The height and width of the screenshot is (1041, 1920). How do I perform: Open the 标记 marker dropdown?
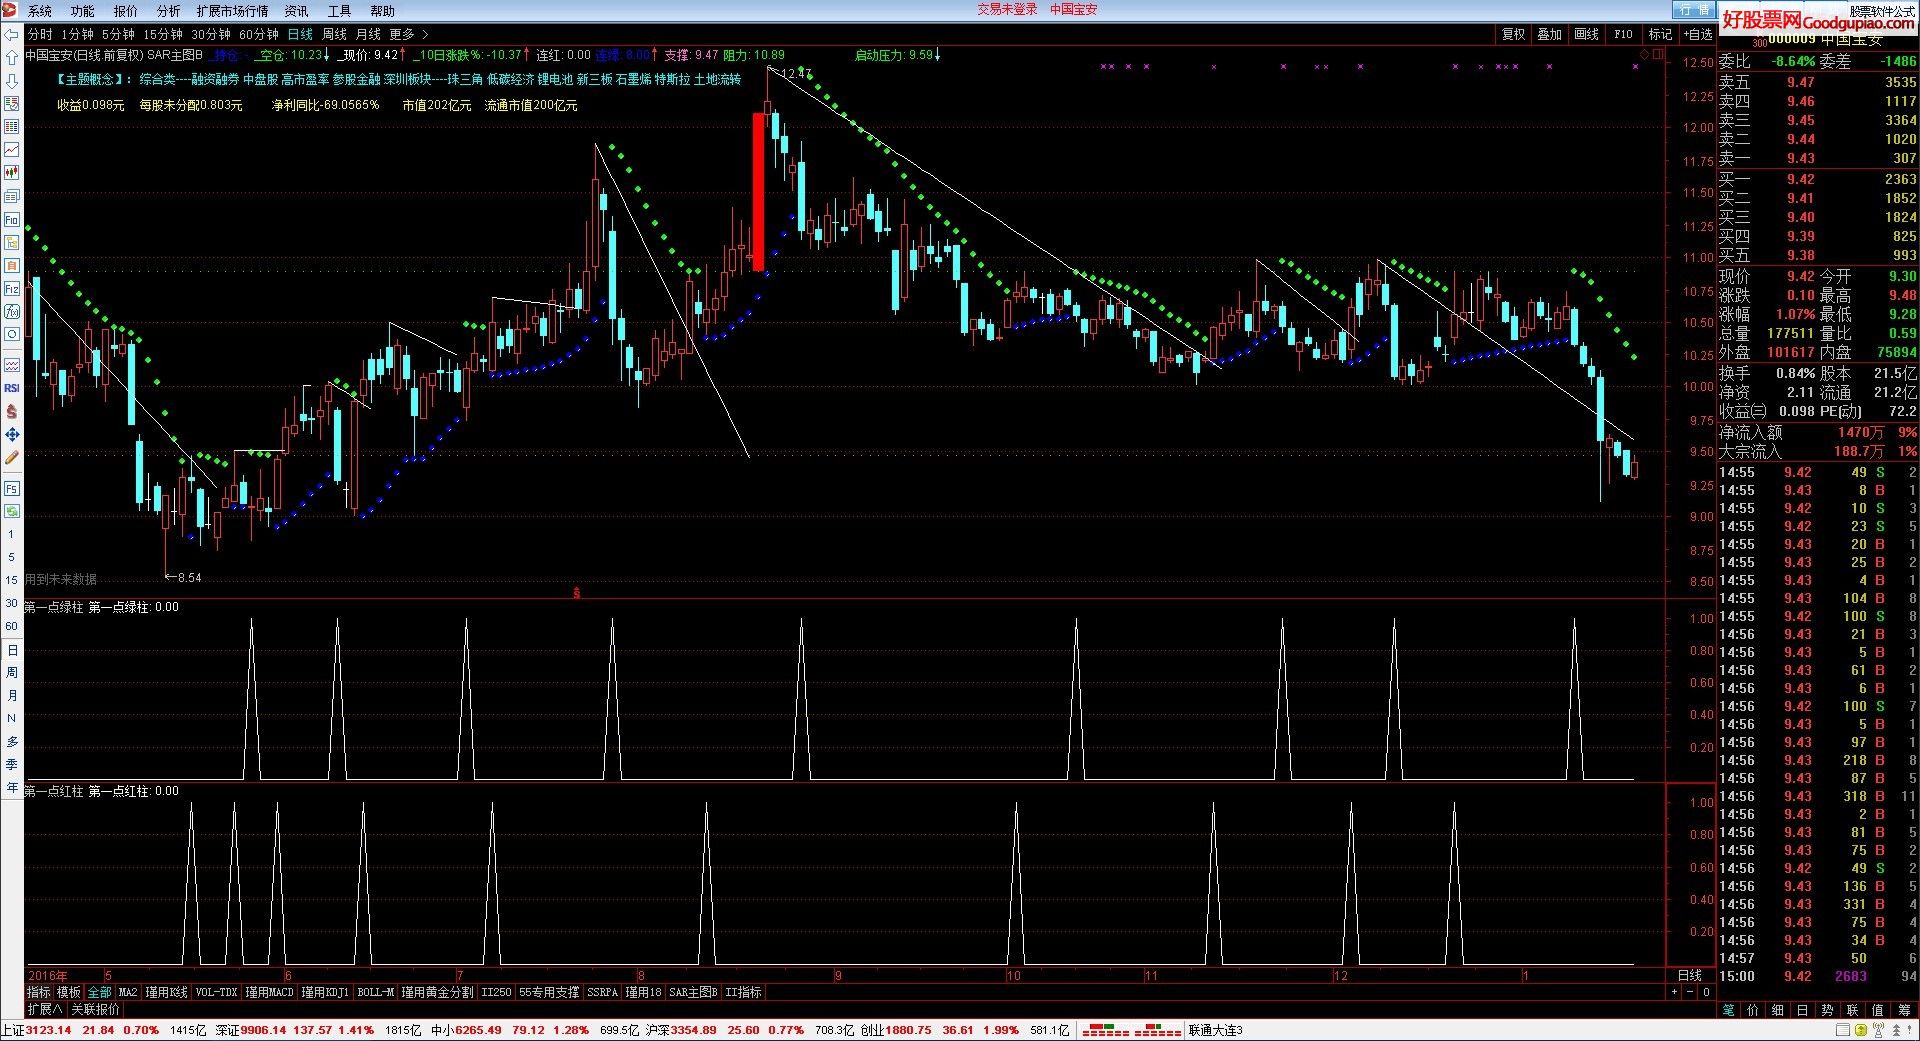pyautogui.click(x=1660, y=34)
